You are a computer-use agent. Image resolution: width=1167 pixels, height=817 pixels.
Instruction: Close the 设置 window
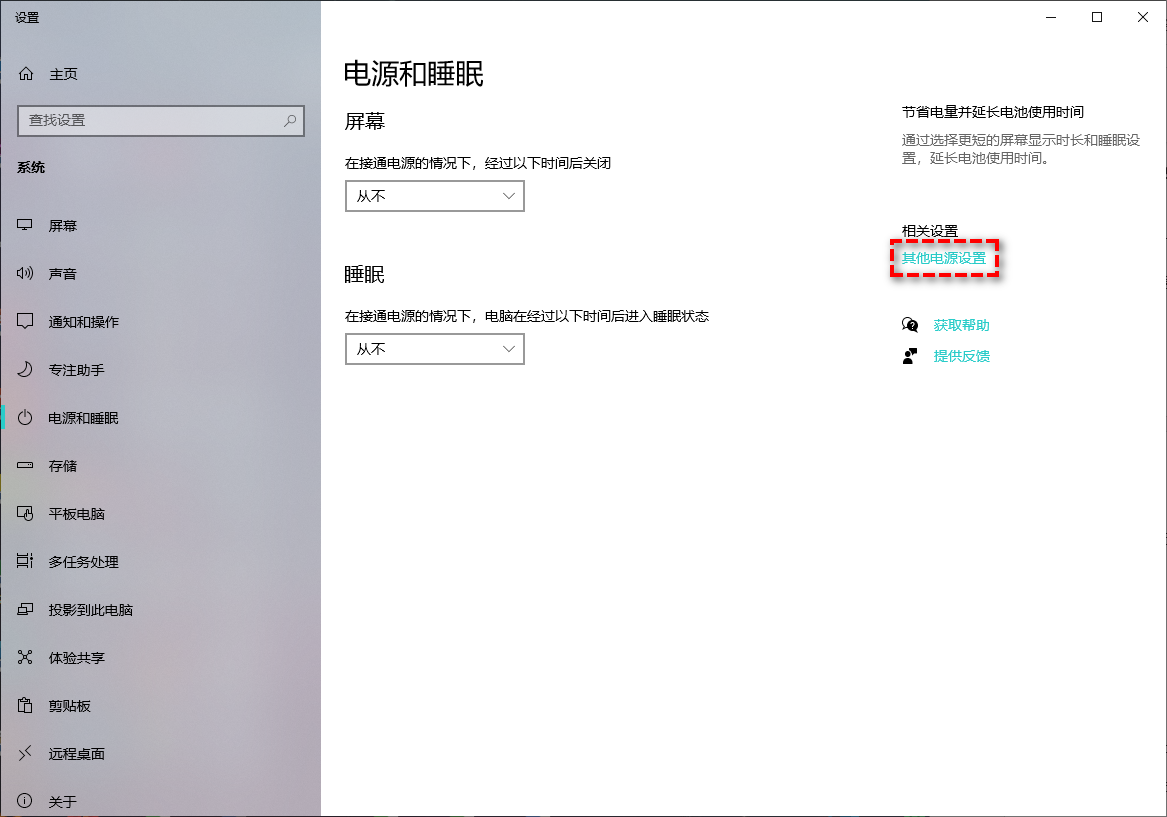pyautogui.click(x=1142, y=17)
